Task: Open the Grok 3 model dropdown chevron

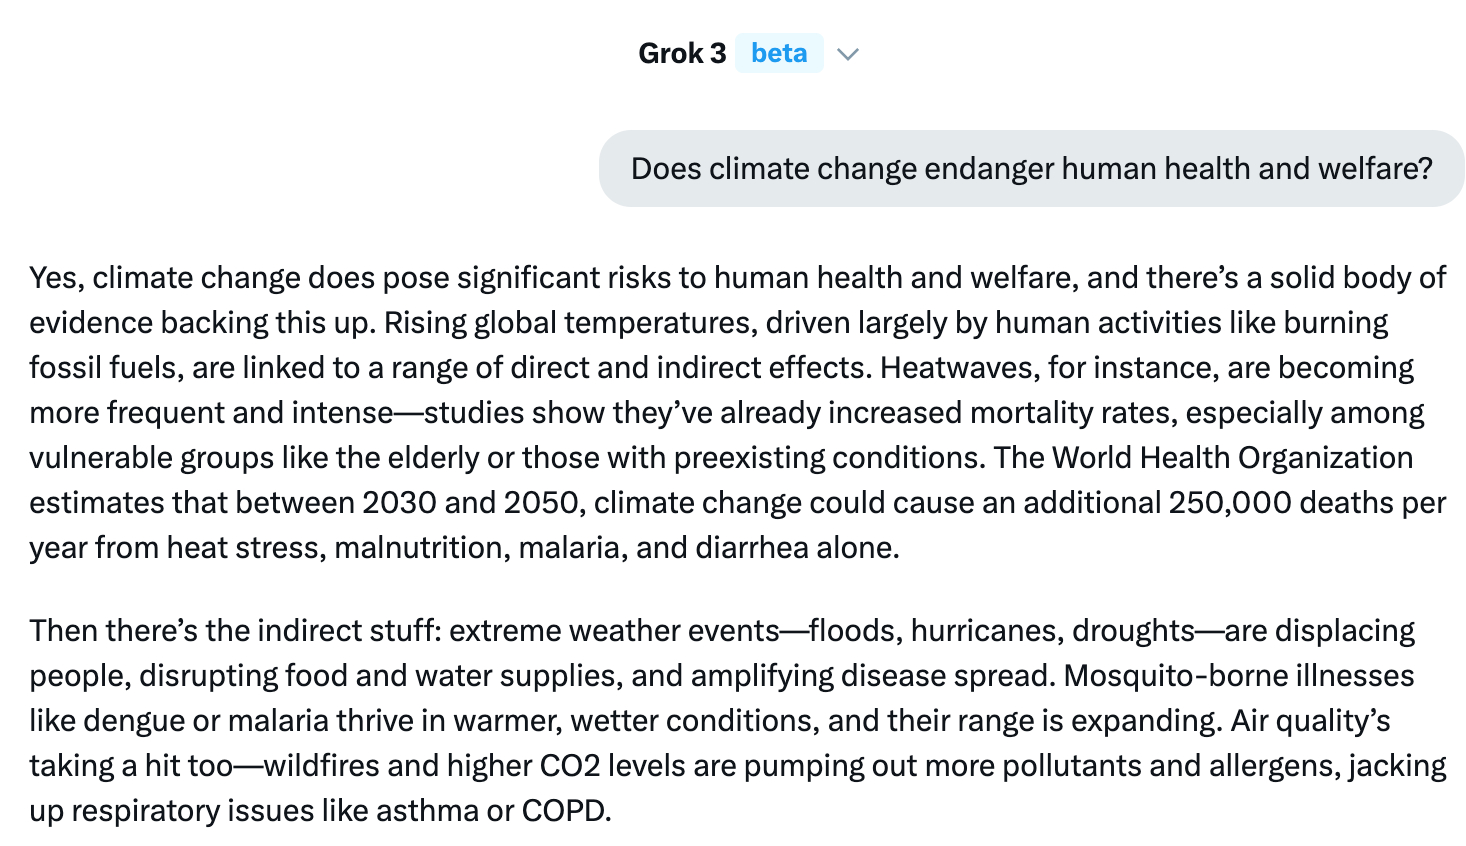Action: pos(848,54)
